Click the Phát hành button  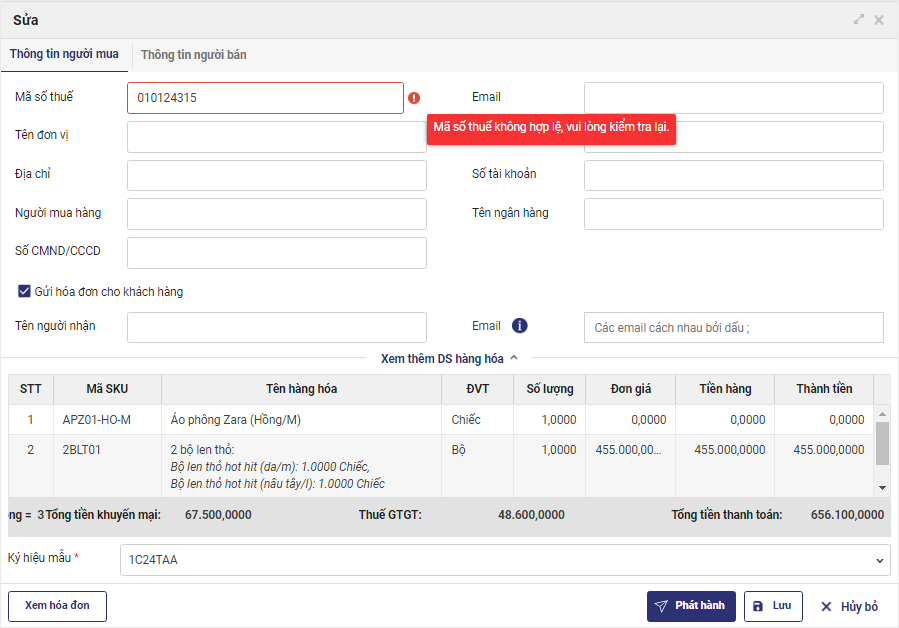click(x=691, y=606)
